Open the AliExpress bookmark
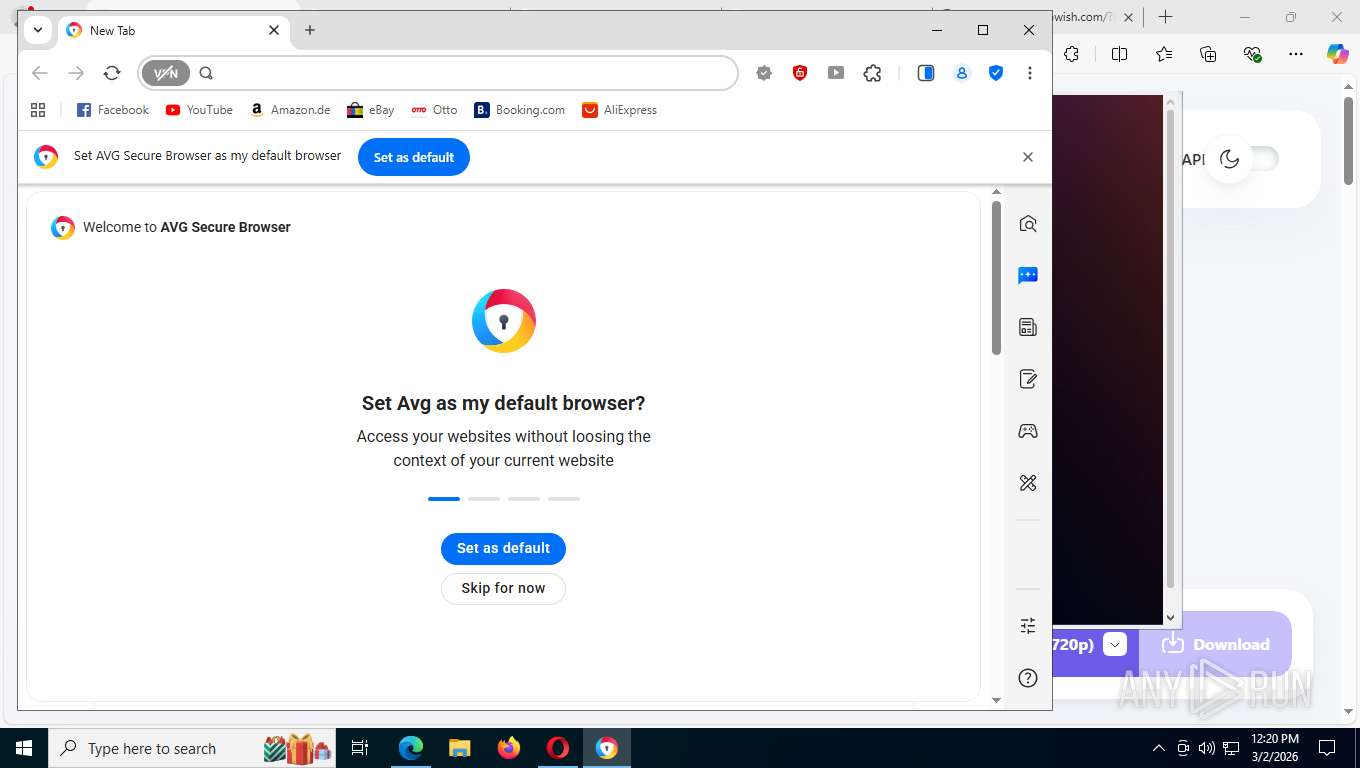 620,110
